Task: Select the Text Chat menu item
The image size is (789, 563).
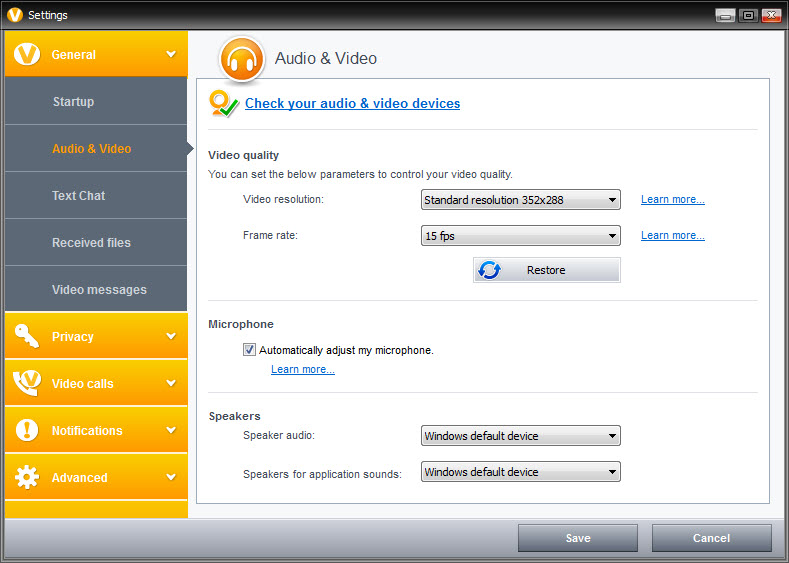Action: click(x=96, y=195)
